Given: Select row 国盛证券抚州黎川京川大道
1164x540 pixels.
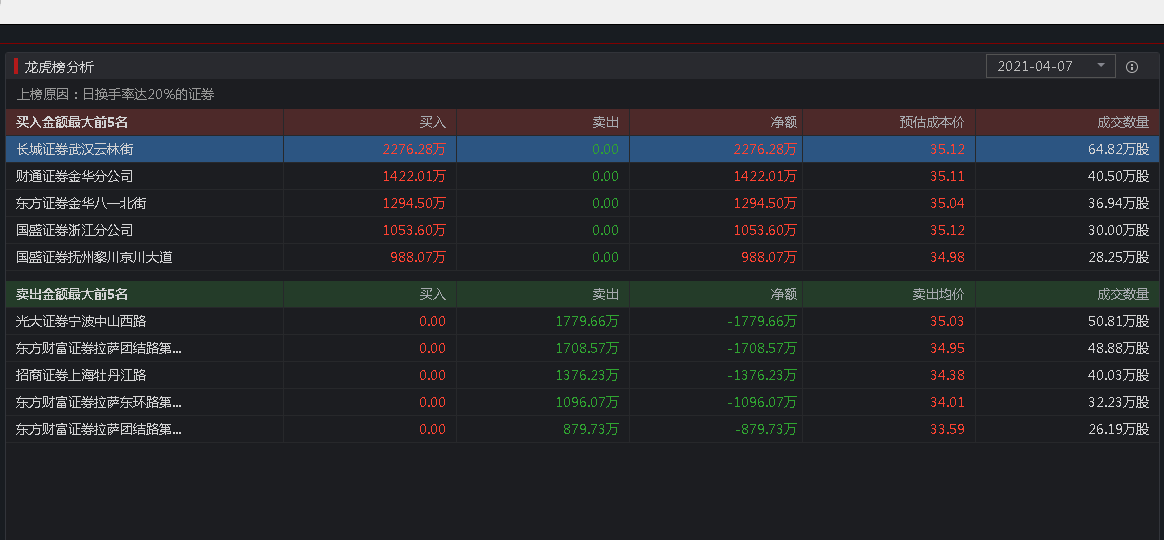Looking at the screenshot, I should (582, 257).
